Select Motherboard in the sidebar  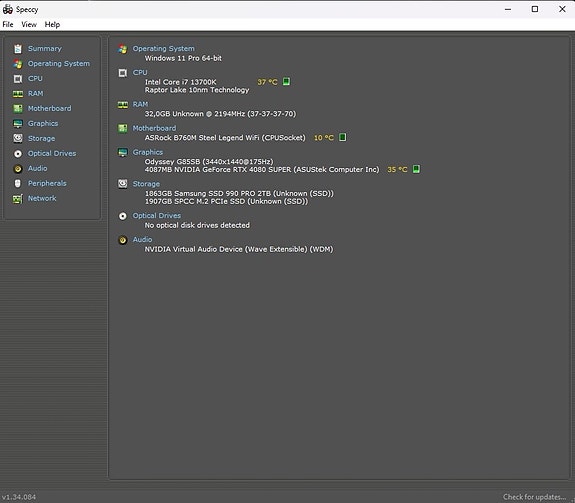coord(50,109)
